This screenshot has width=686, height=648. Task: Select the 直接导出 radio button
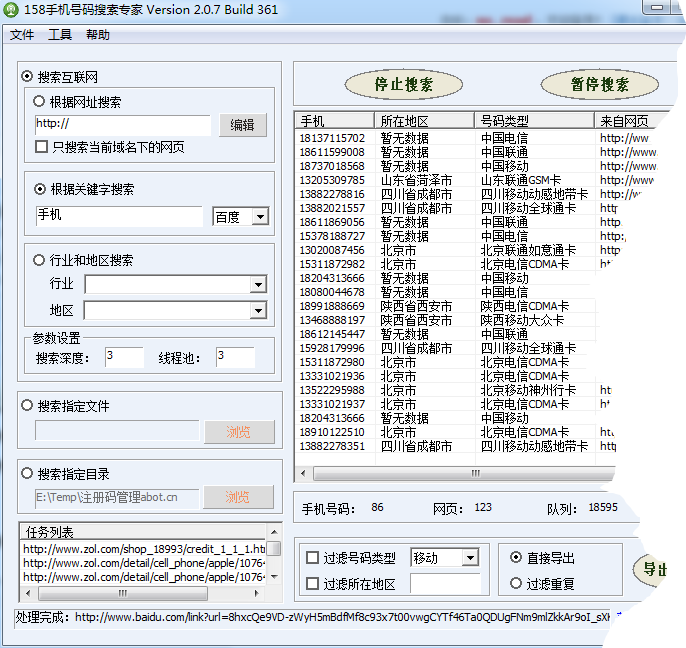click(x=516, y=557)
